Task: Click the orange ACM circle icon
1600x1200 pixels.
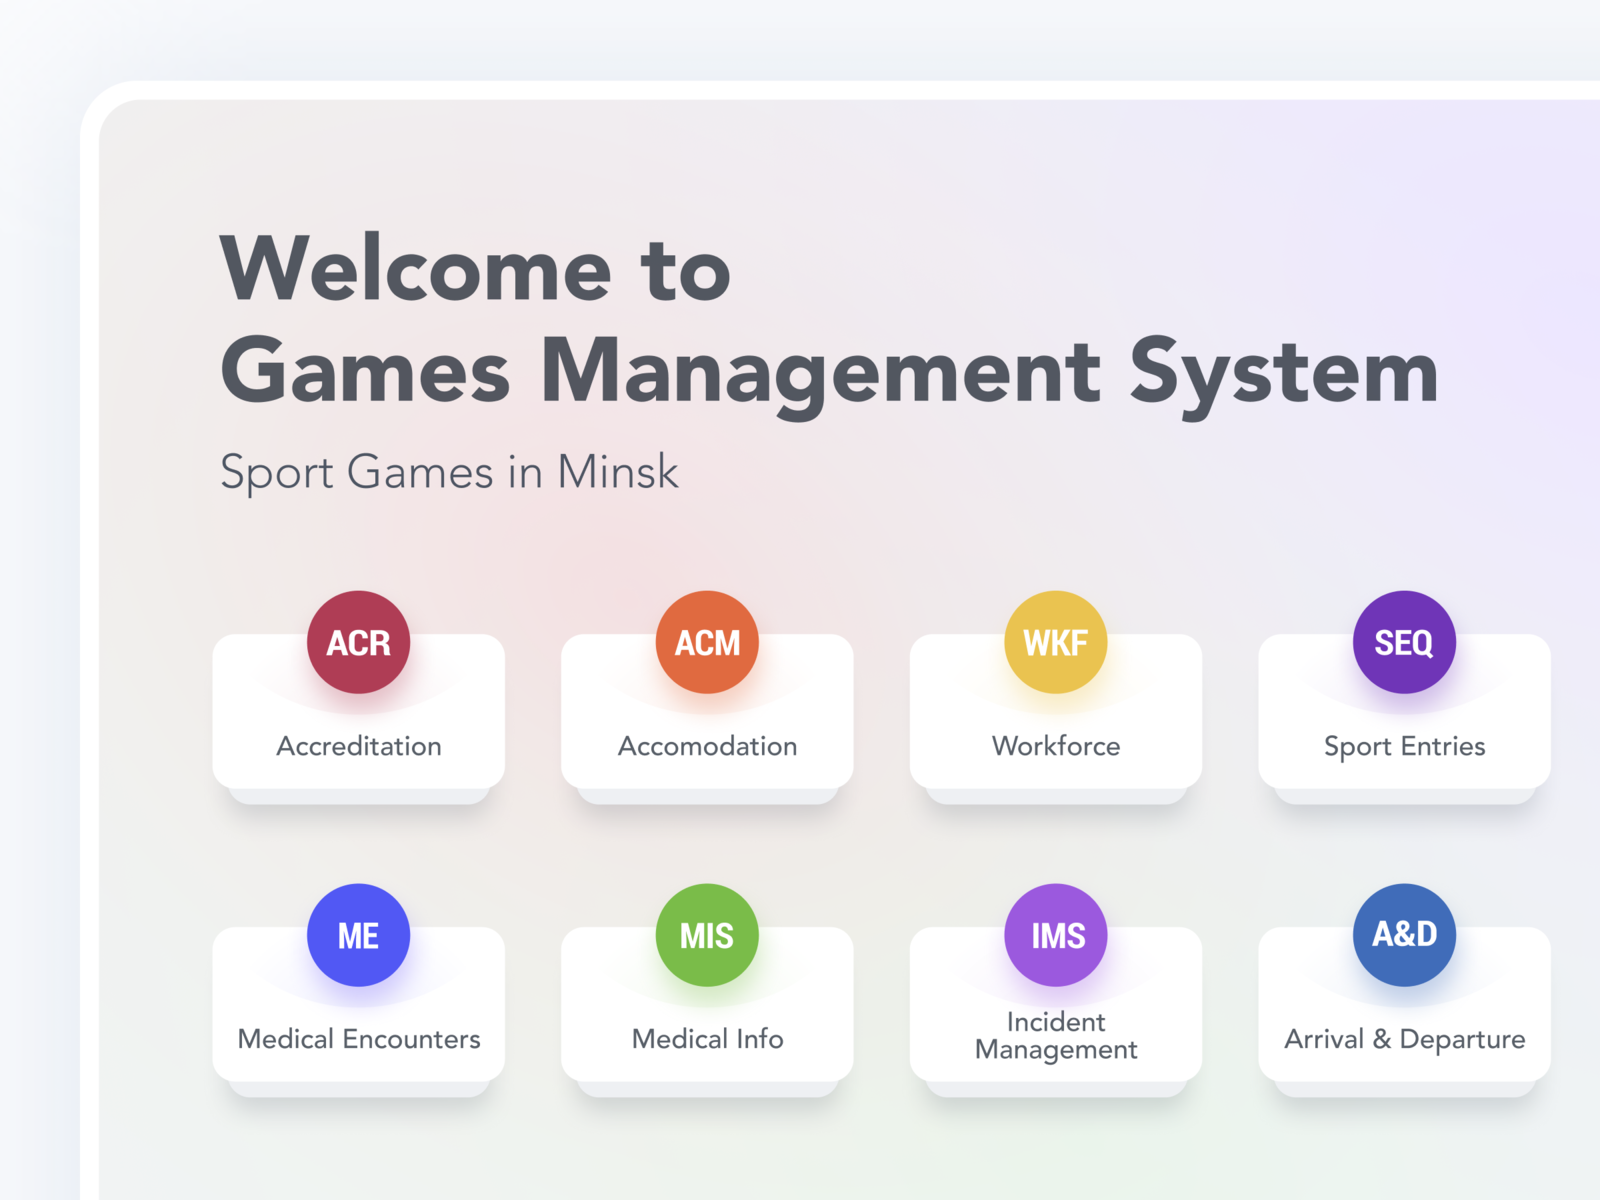Action: (x=706, y=643)
